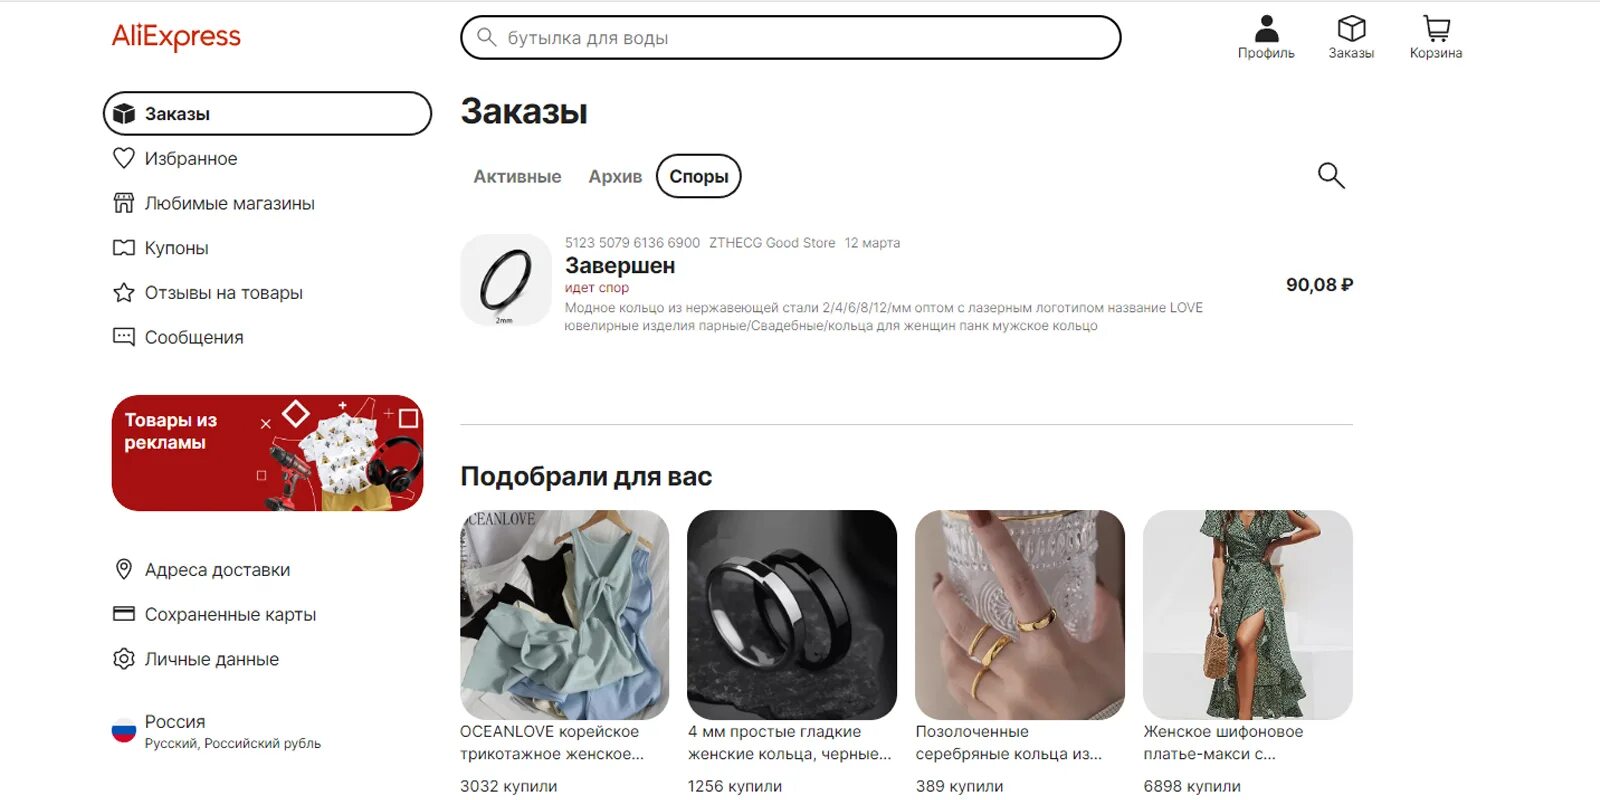Open the ring order product thumbnail
The image size is (1600, 800).
[x=505, y=280]
